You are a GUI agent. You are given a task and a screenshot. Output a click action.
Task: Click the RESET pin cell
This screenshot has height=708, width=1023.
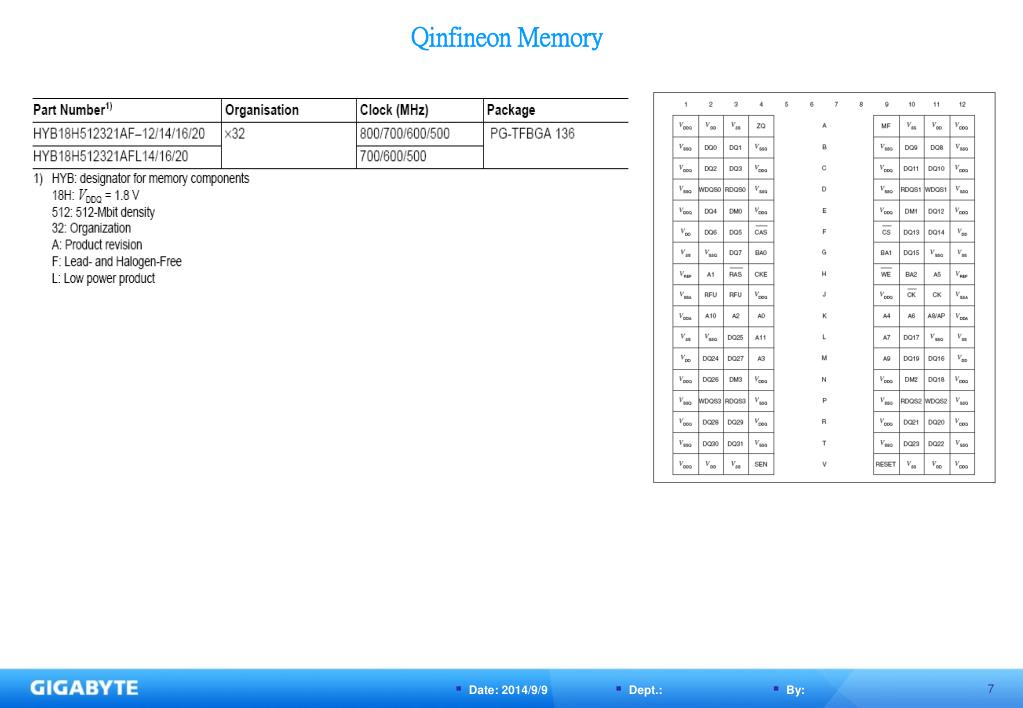click(886, 464)
